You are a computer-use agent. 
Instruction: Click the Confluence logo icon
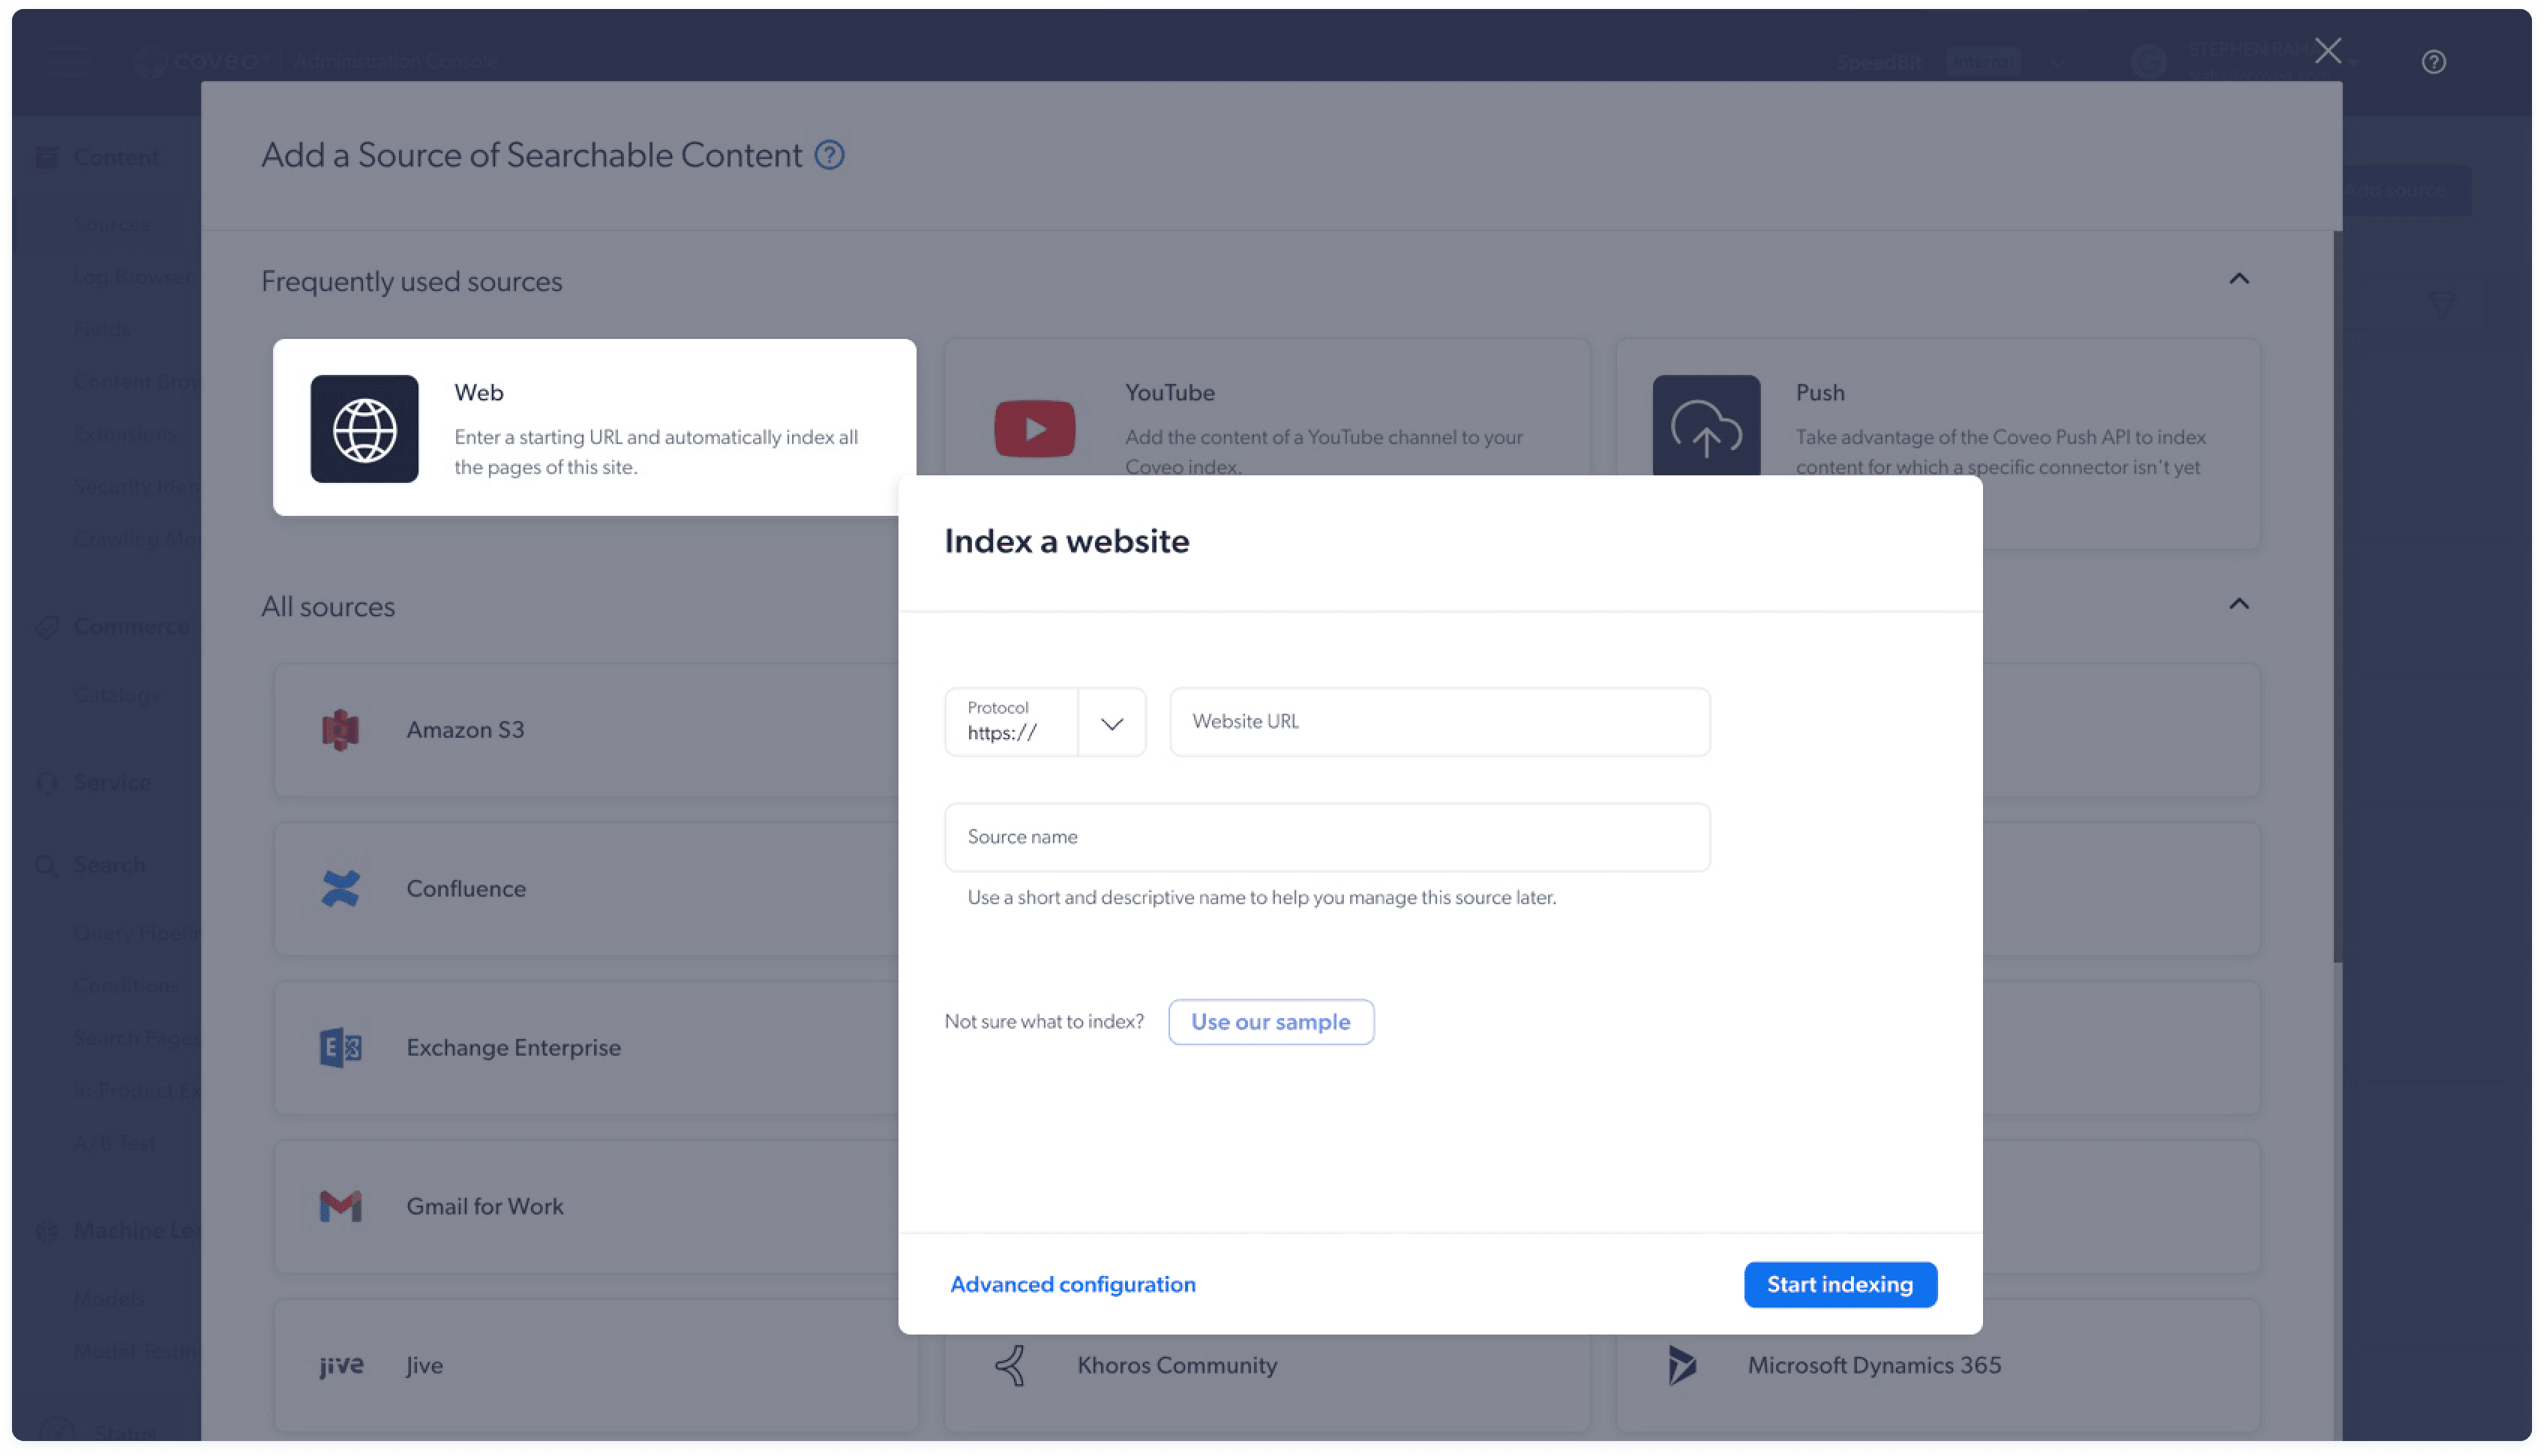pyautogui.click(x=340, y=889)
